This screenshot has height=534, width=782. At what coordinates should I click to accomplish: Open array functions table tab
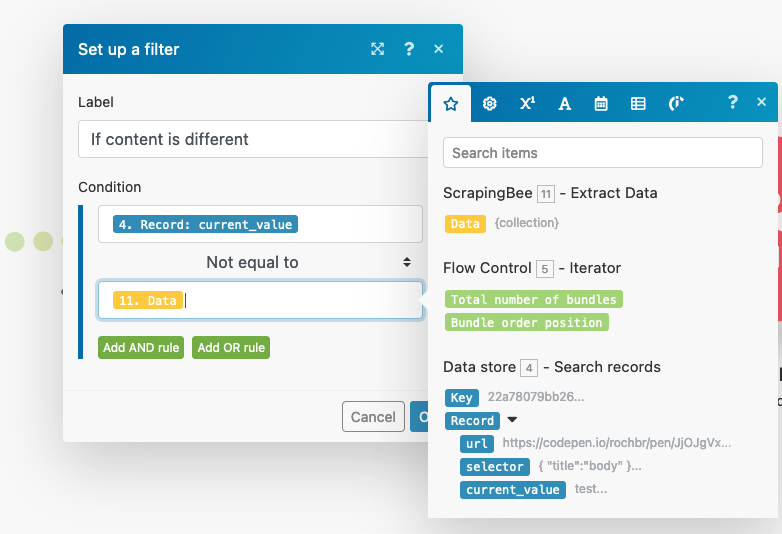click(638, 103)
